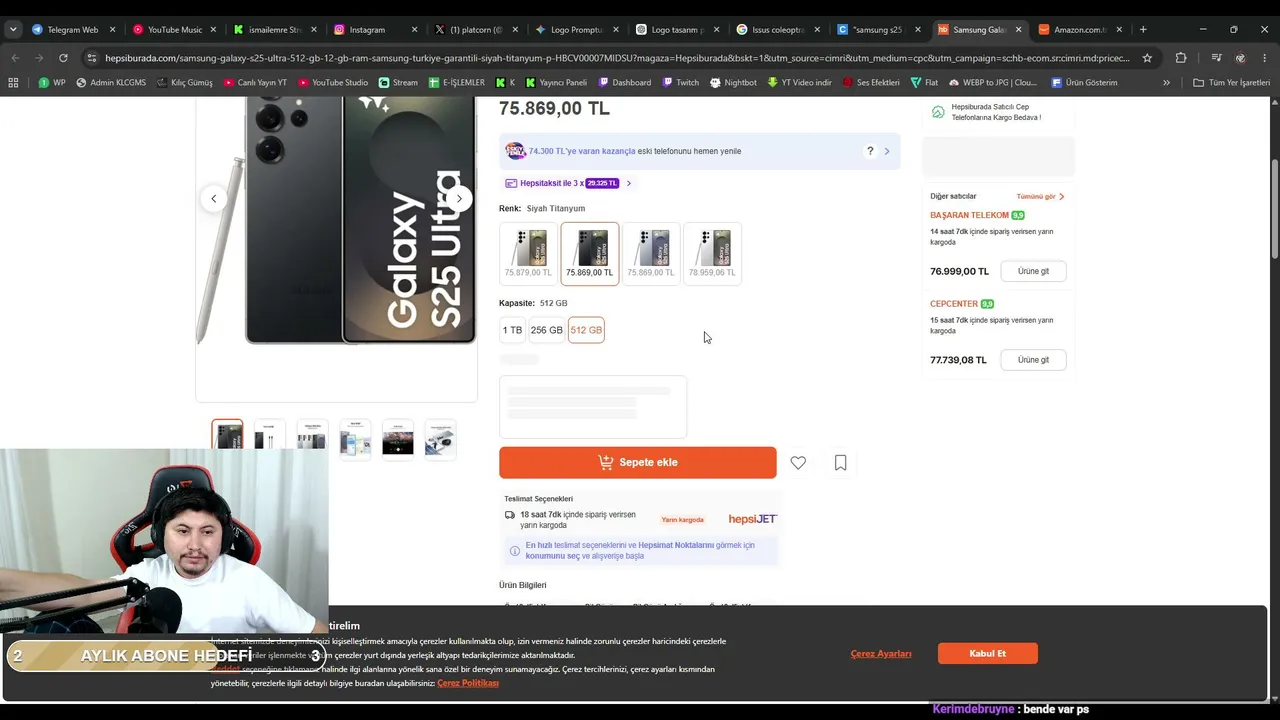Expand the tab search dropdown arrow
This screenshot has width=1280, height=720.
(13, 30)
